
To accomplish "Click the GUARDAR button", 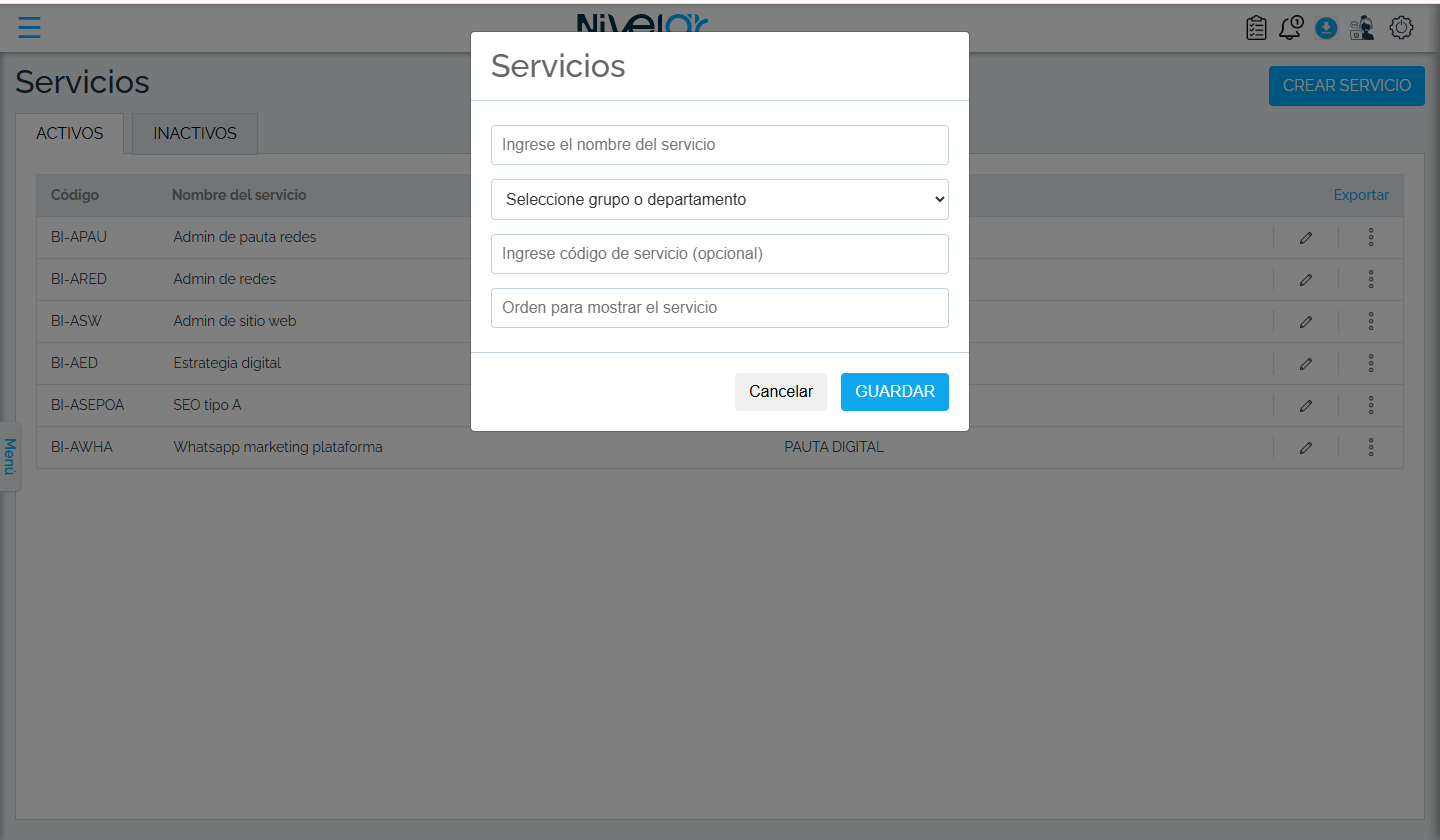I will tap(895, 392).
